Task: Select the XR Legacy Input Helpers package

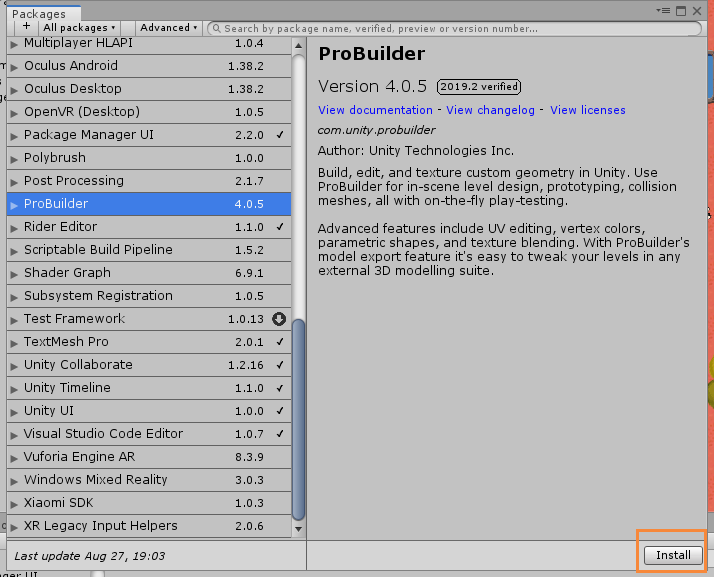Action: pyautogui.click(x=149, y=526)
